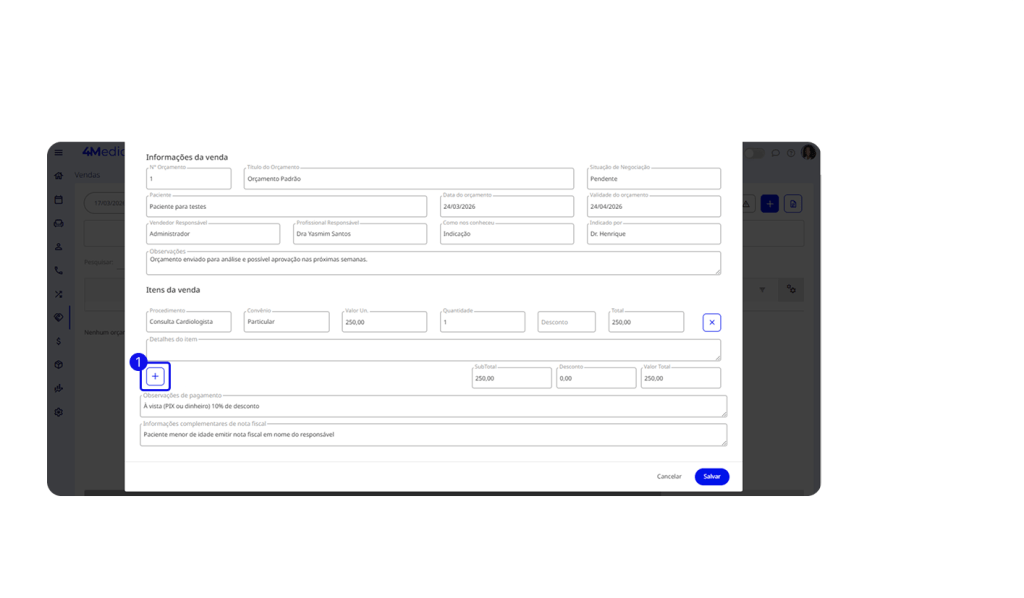Image resolution: width=1024 pixels, height=598 pixels.
Task: Click the Título do Orçamento field
Action: click(x=408, y=179)
